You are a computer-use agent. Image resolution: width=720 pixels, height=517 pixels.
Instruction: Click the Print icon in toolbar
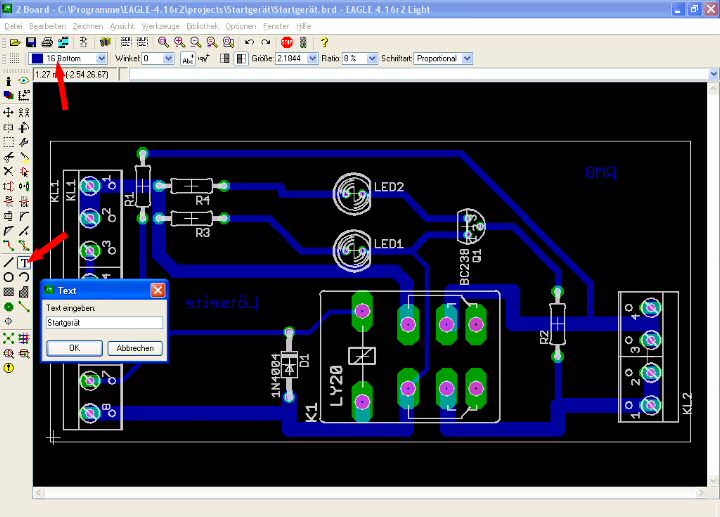click(47, 42)
